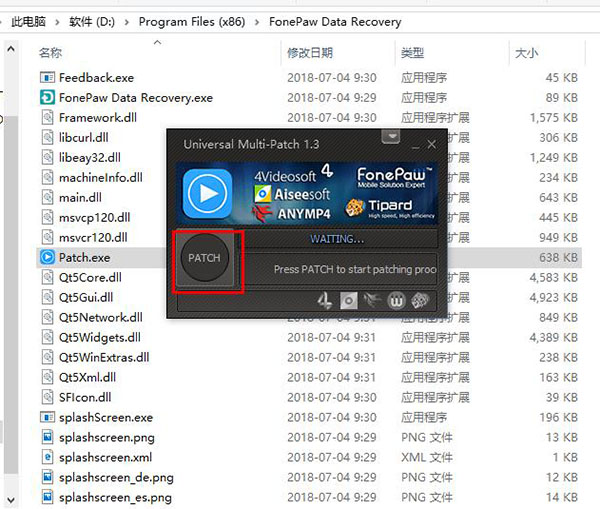Click the blue play logo in banner
Image resolution: width=600 pixels, height=509 pixels.
click(x=207, y=192)
